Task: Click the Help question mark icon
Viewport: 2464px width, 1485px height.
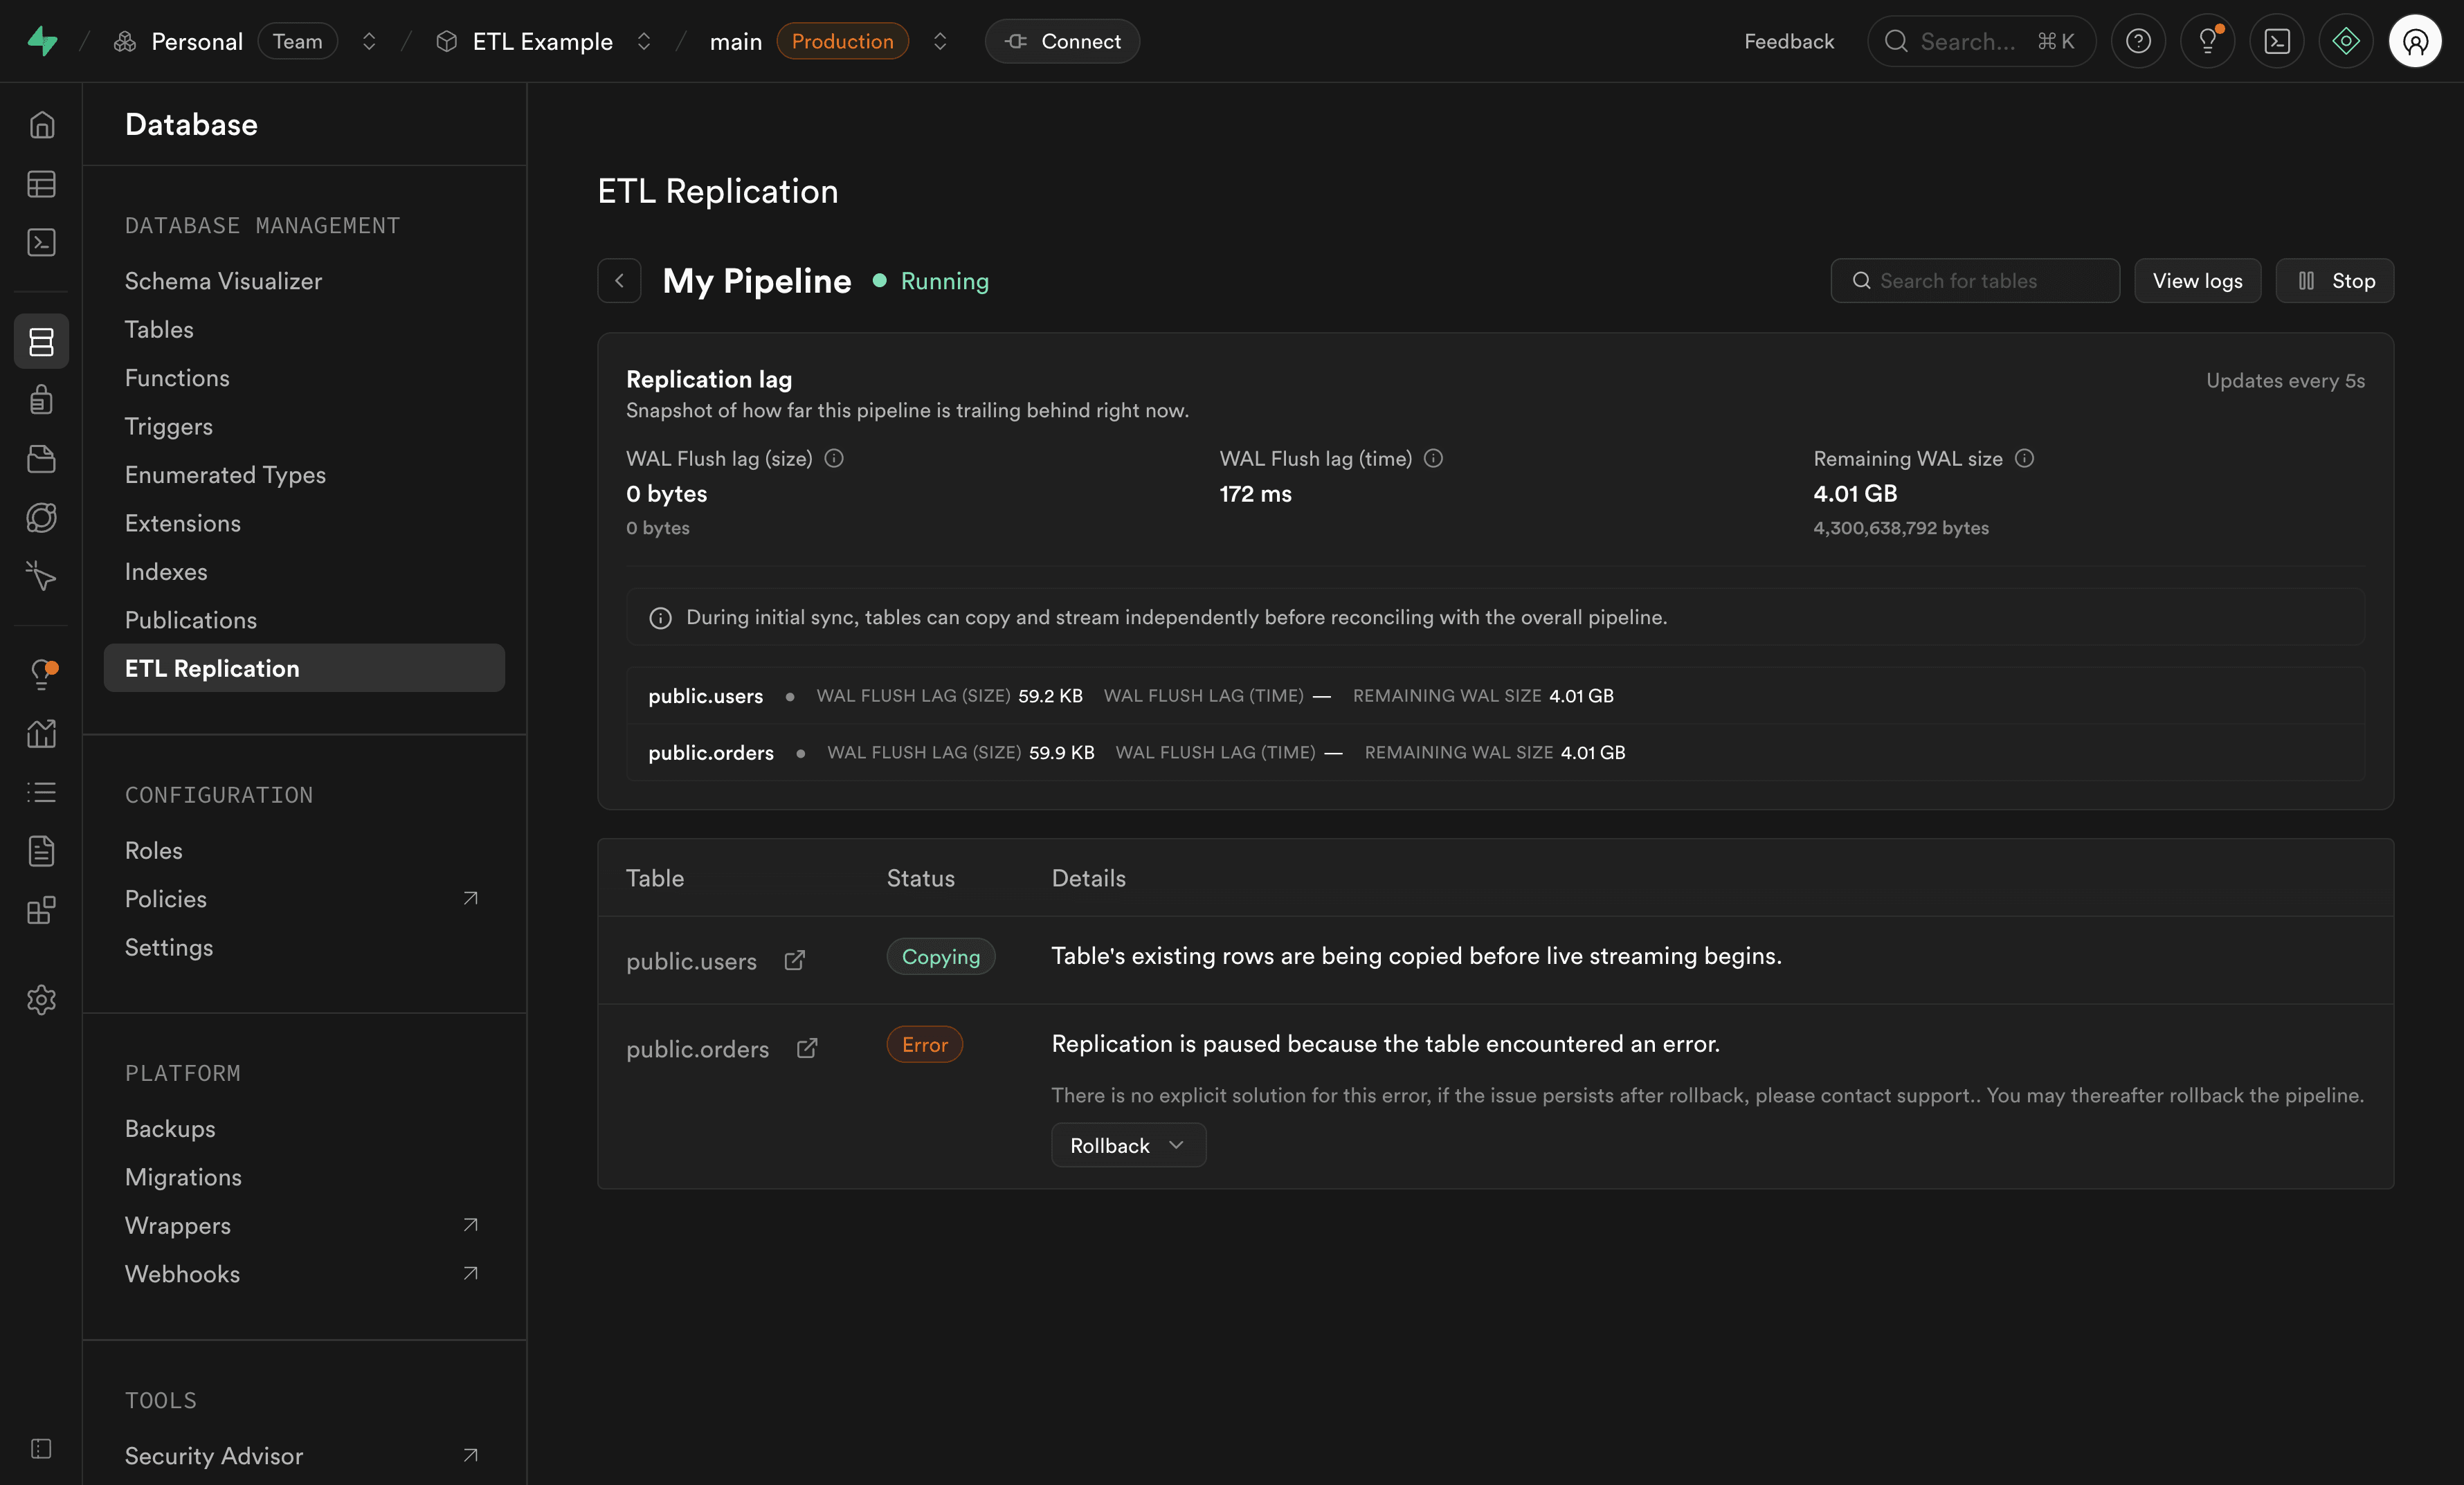Action: [2138, 41]
